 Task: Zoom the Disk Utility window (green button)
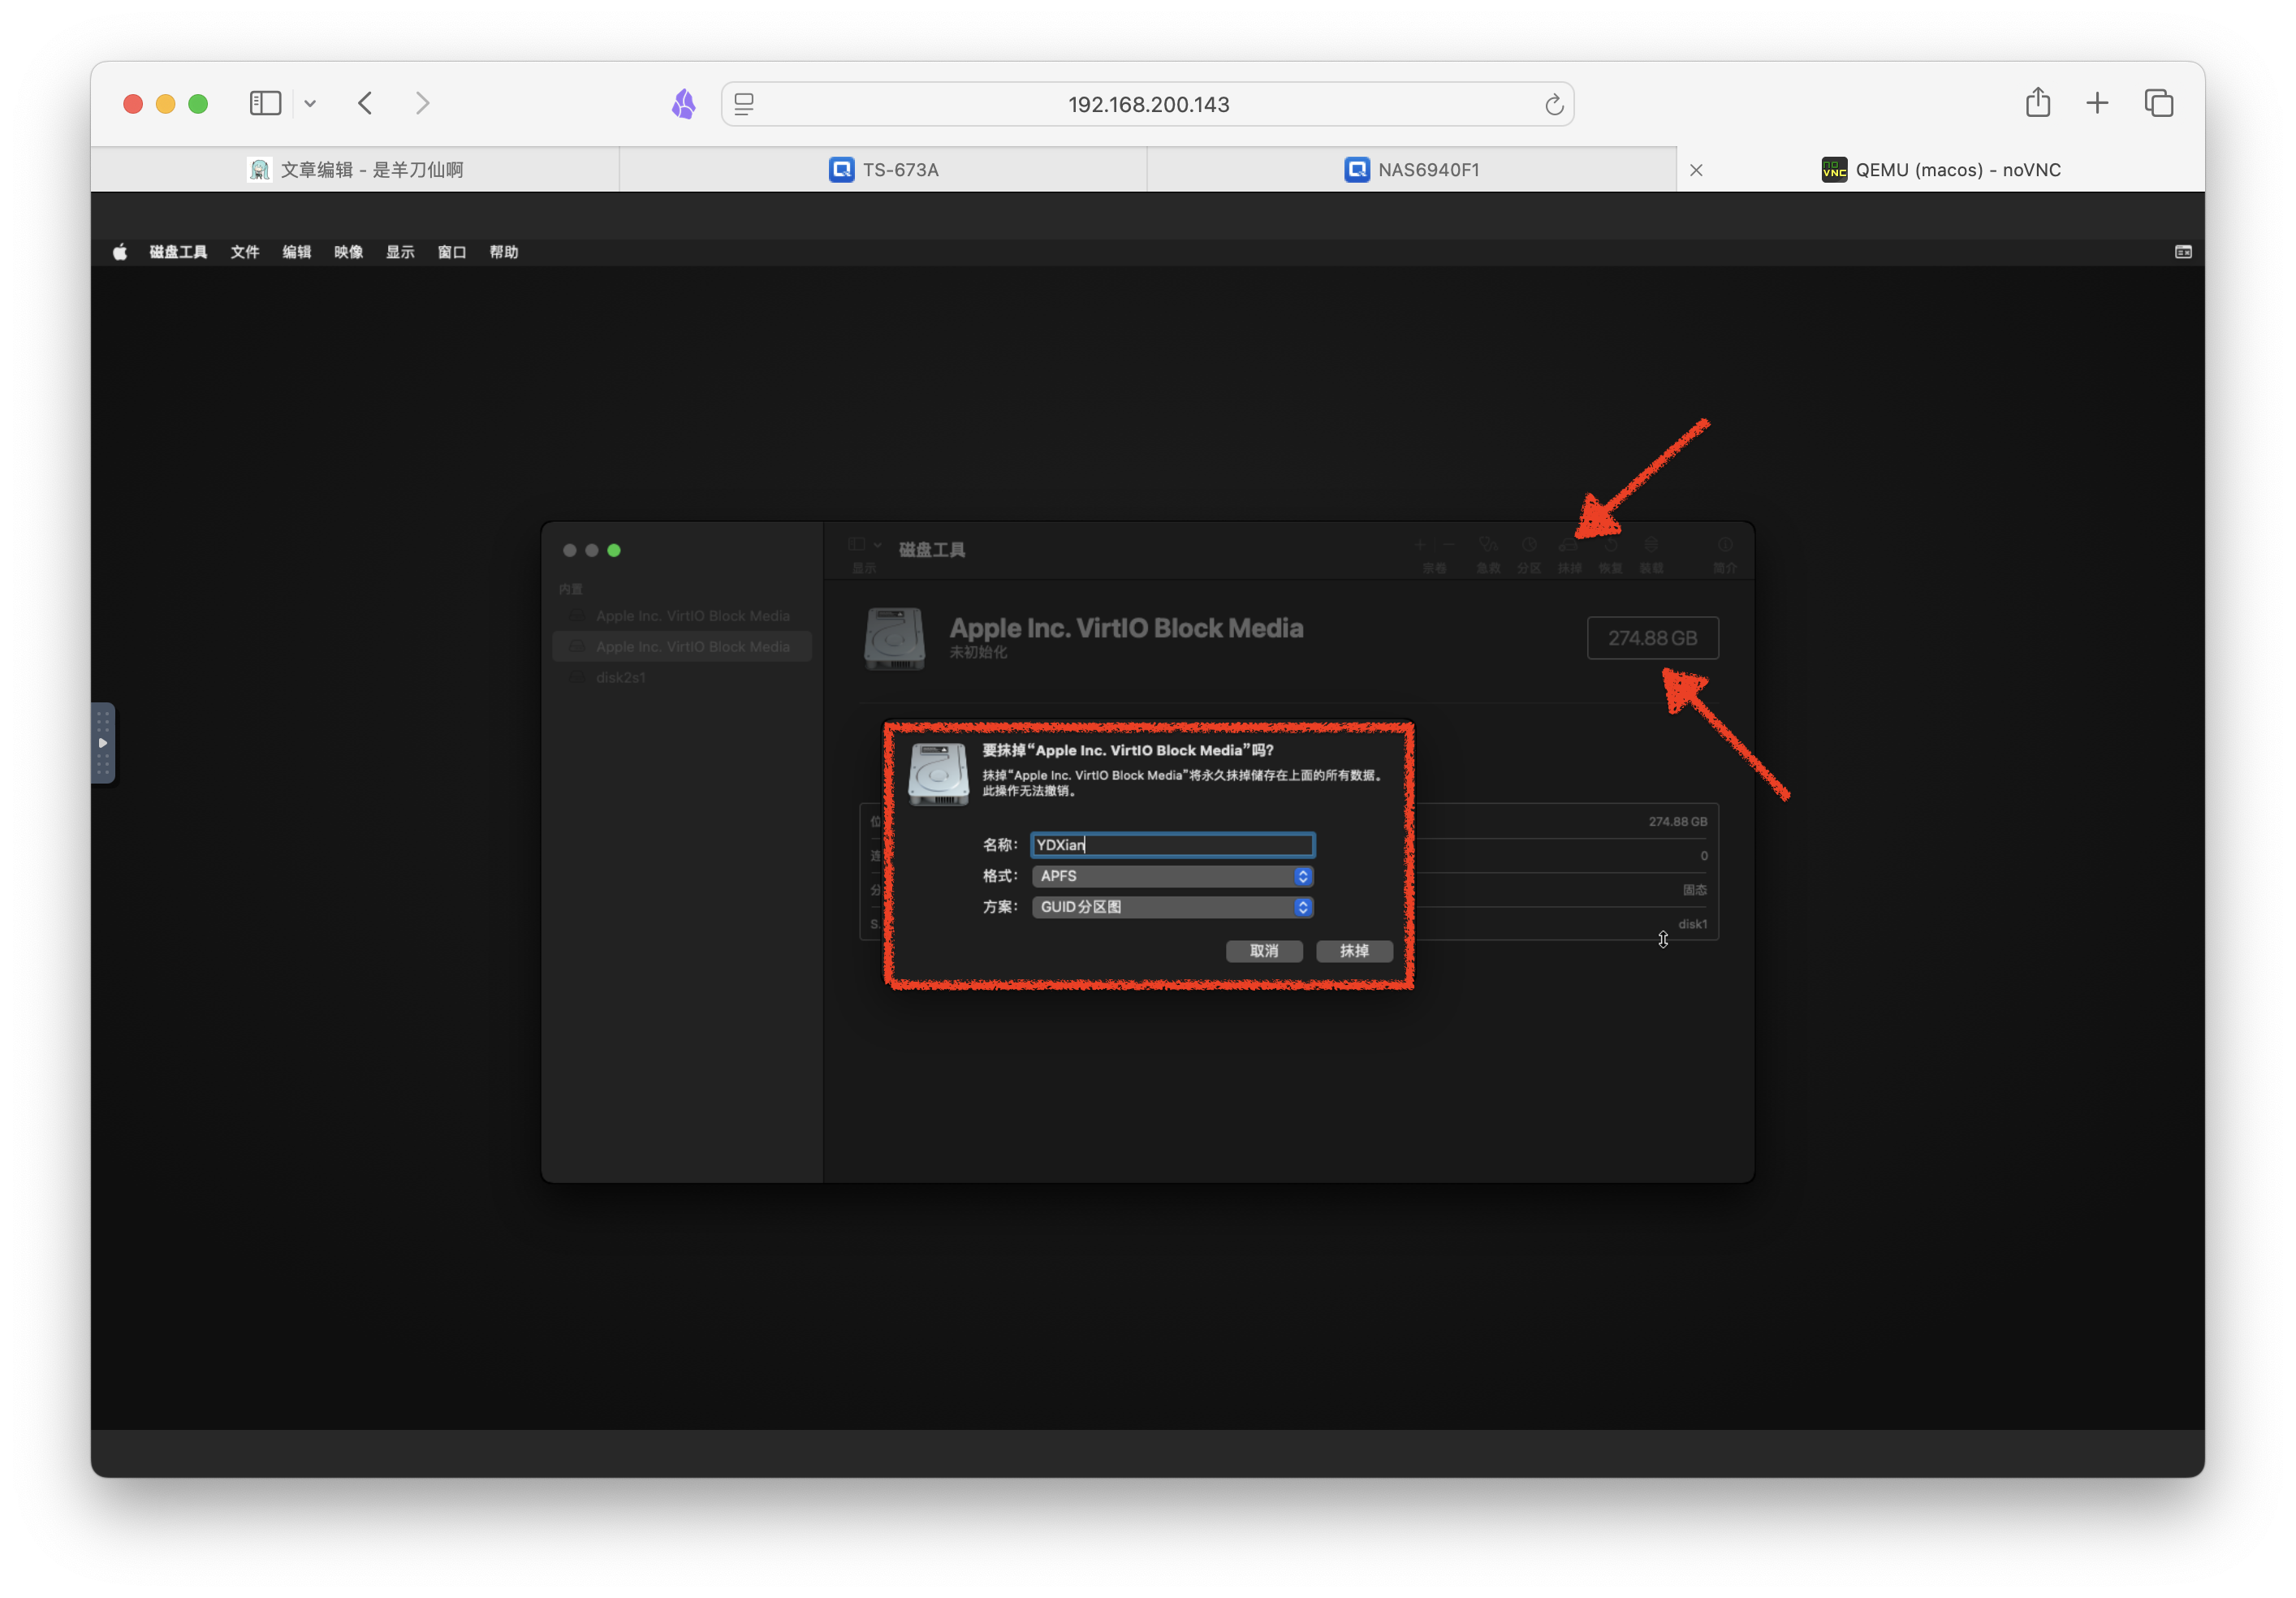coord(614,550)
